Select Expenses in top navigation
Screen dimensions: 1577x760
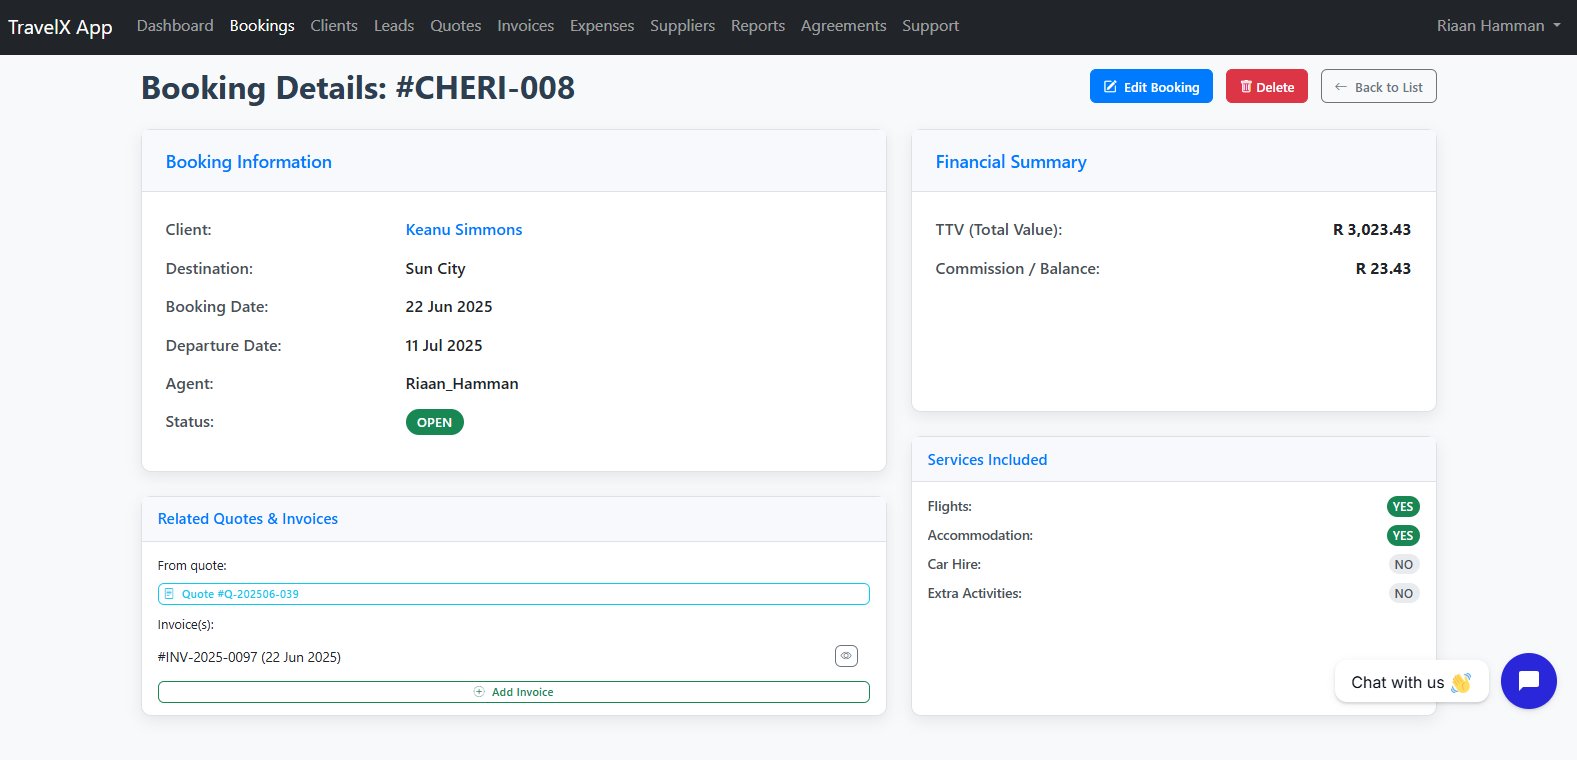pyautogui.click(x=601, y=26)
